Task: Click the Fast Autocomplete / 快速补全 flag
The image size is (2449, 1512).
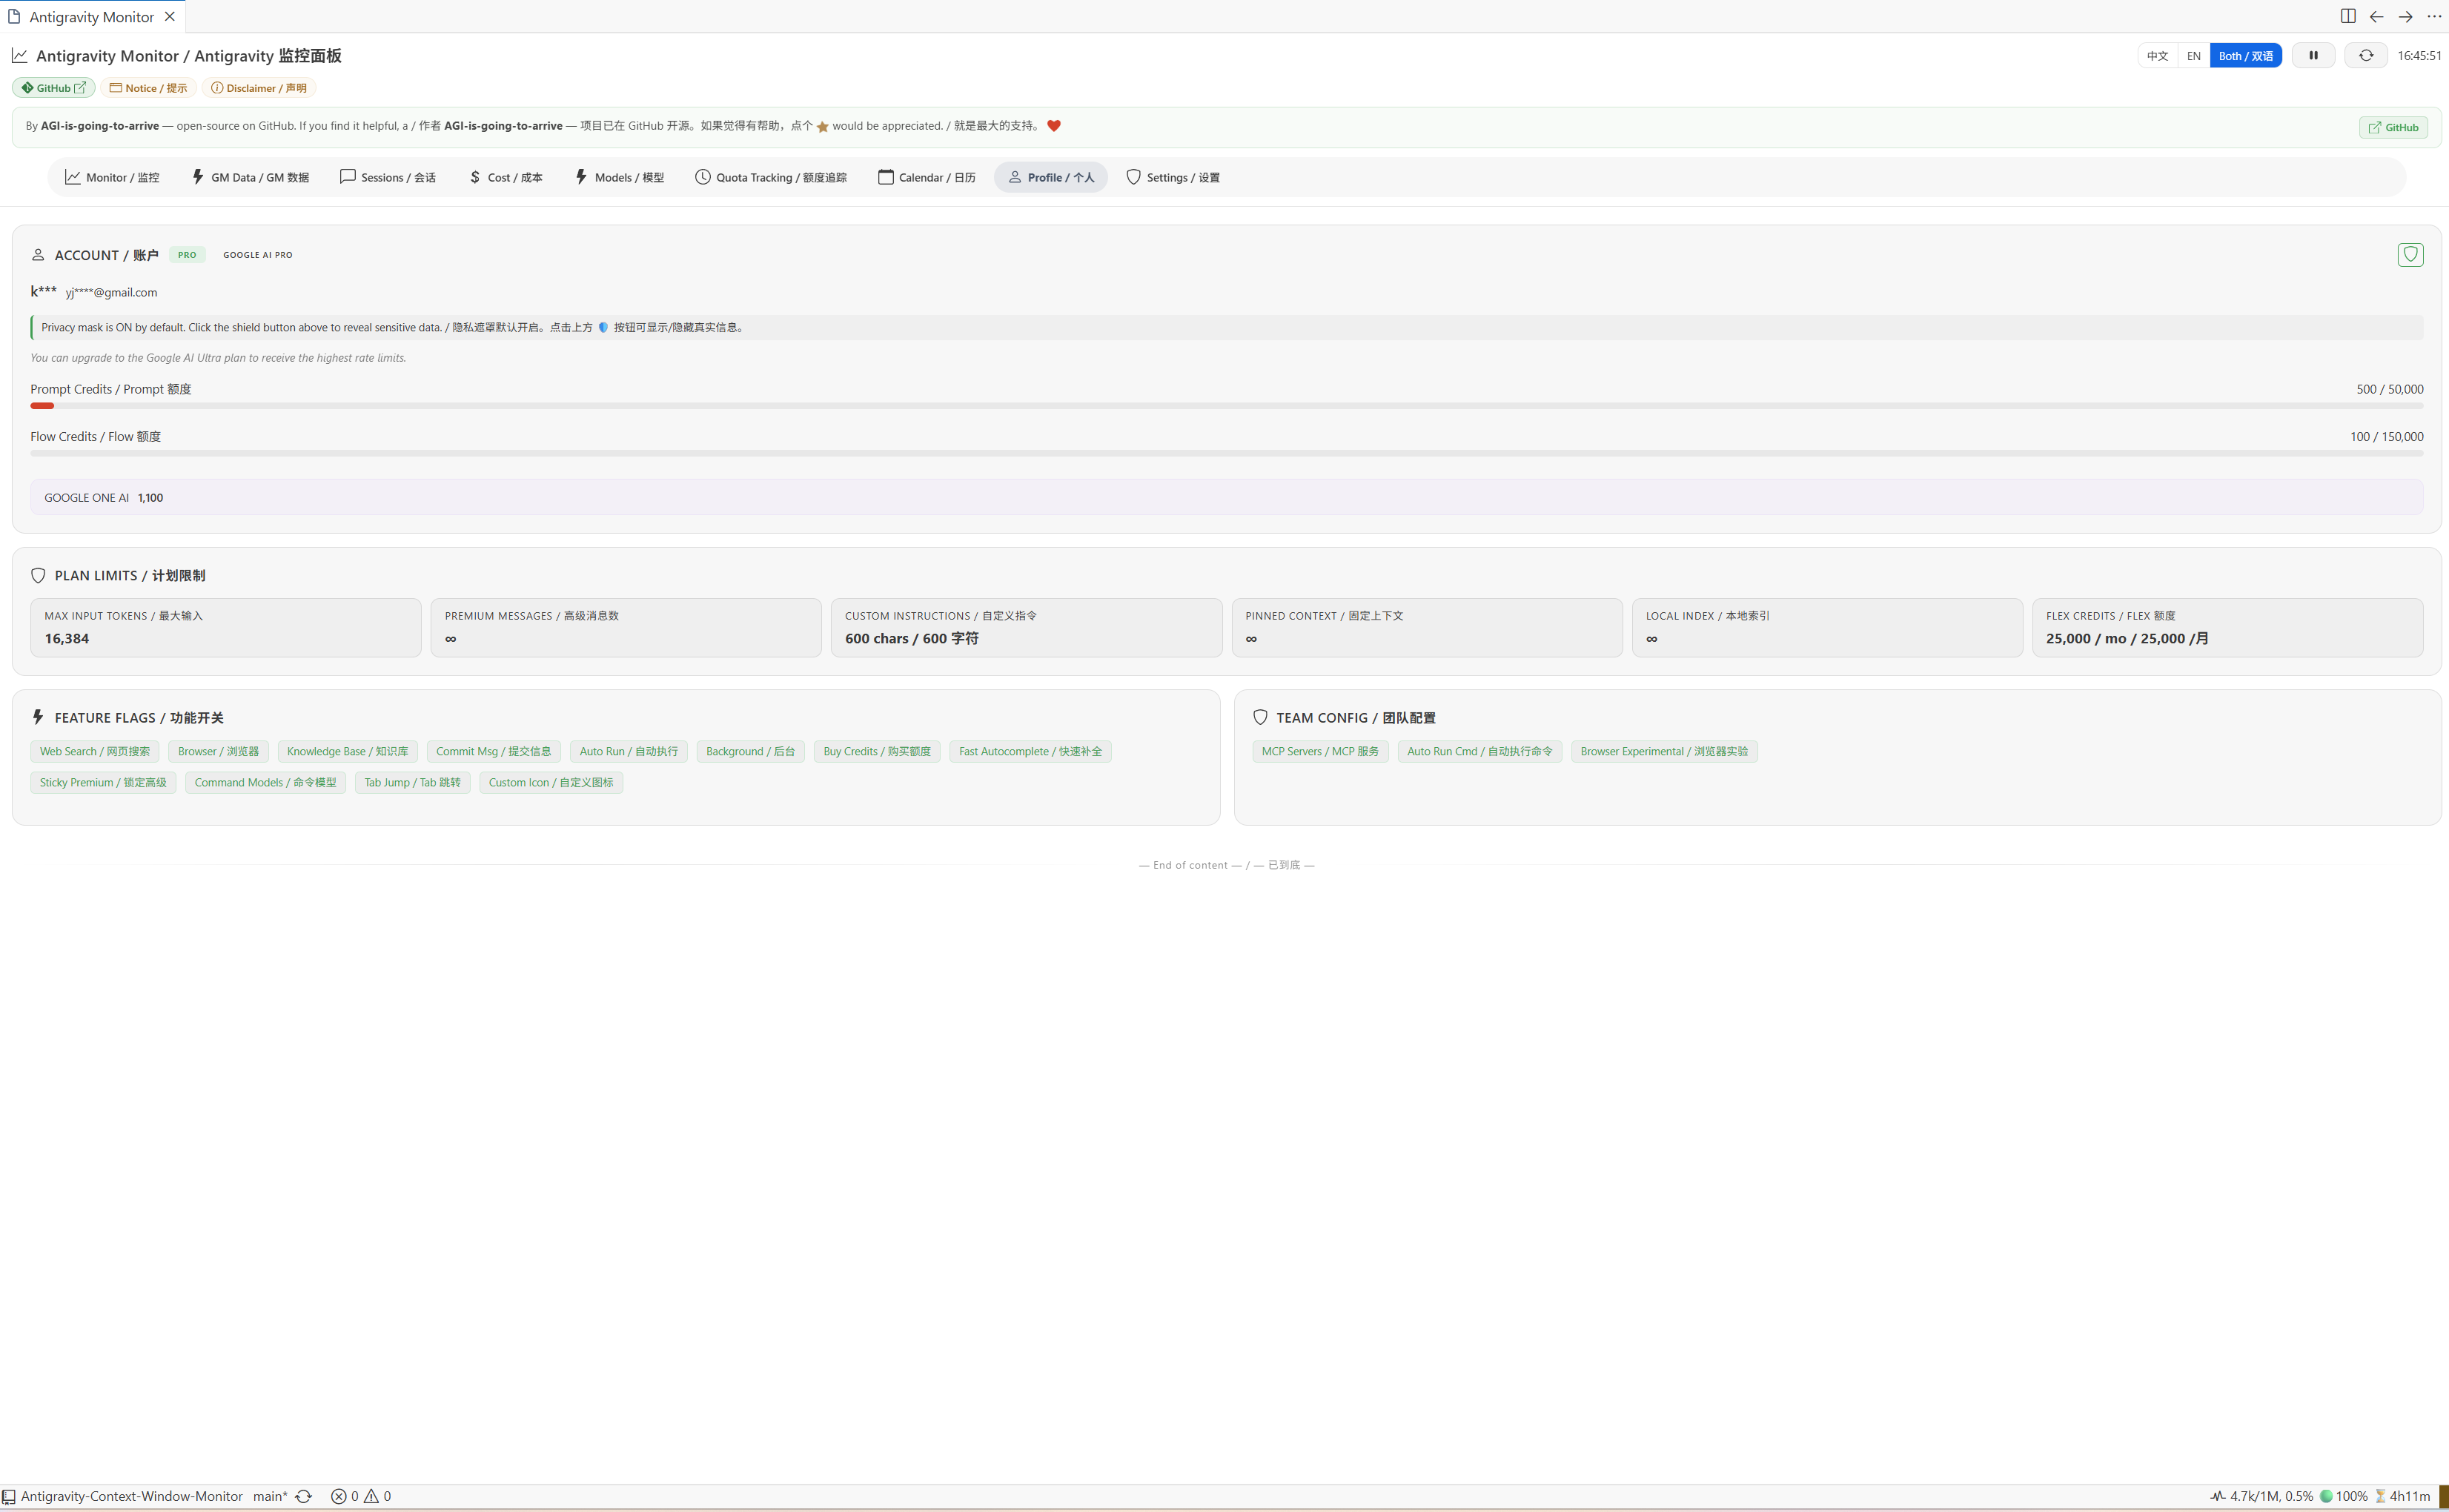Action: [x=1030, y=752]
